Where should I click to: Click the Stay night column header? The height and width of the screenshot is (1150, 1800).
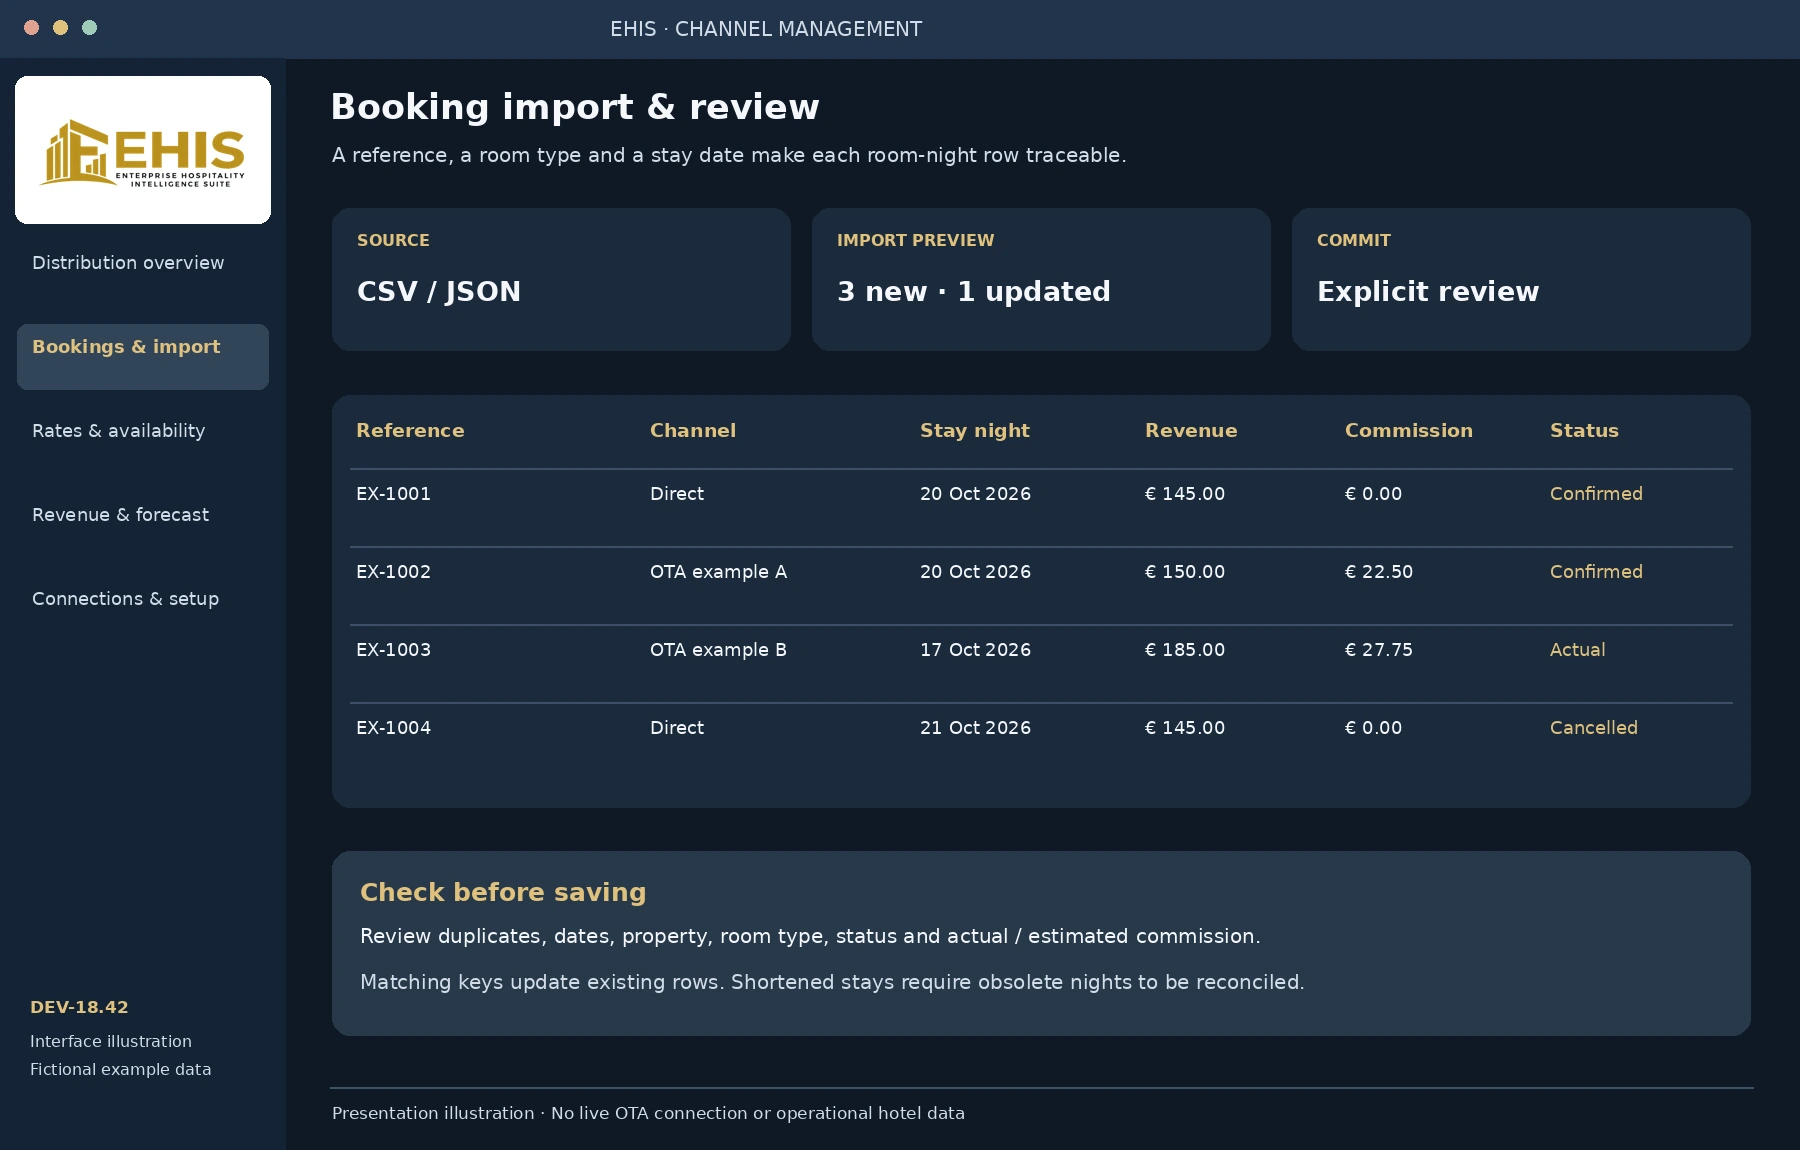tap(975, 431)
